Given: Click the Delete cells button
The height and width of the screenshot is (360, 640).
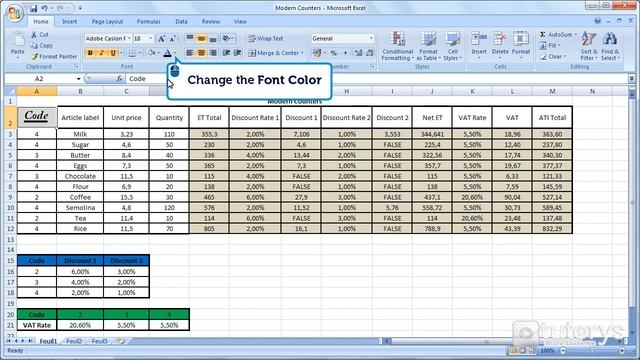Looking at the screenshot, I should 500,46.
